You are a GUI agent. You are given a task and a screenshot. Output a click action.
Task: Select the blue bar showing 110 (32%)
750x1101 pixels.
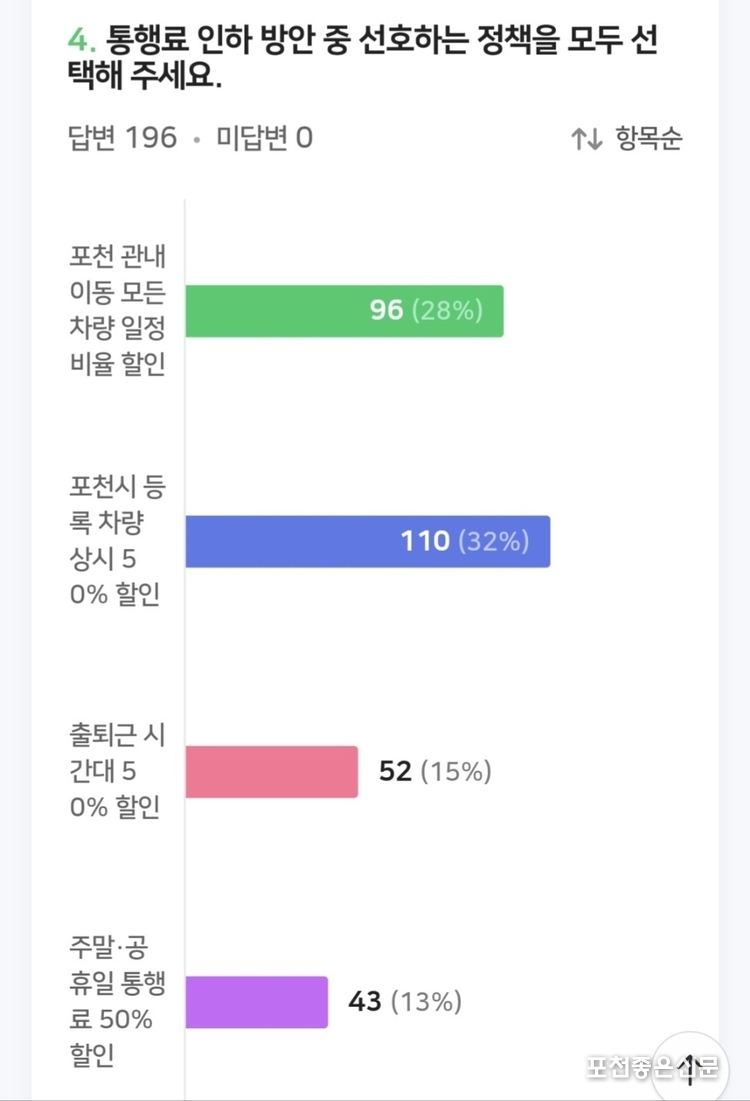367,541
